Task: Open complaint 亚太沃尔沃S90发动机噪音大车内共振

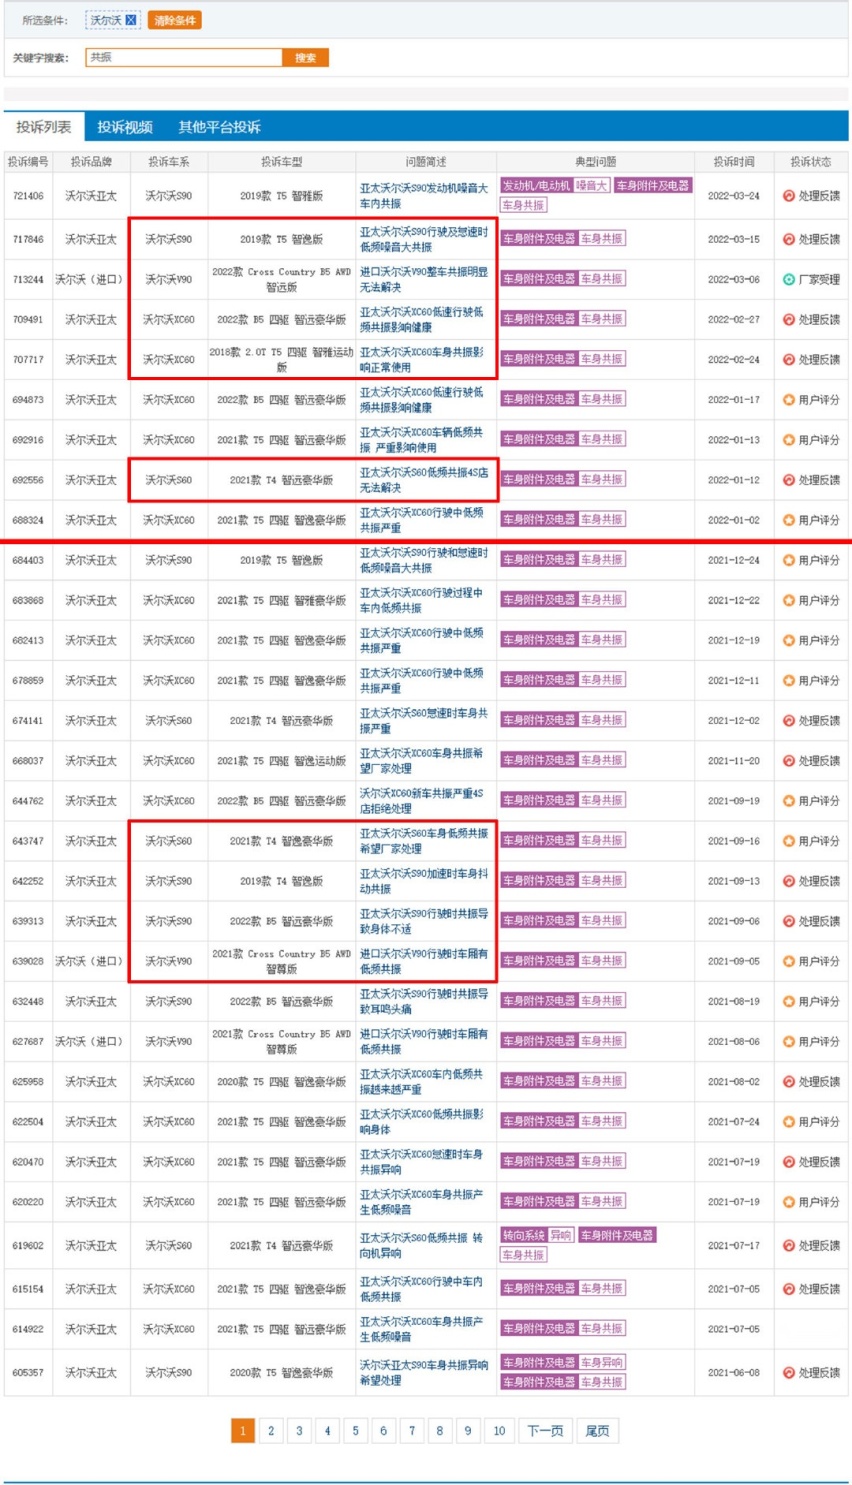Action: pyautogui.click(x=424, y=196)
